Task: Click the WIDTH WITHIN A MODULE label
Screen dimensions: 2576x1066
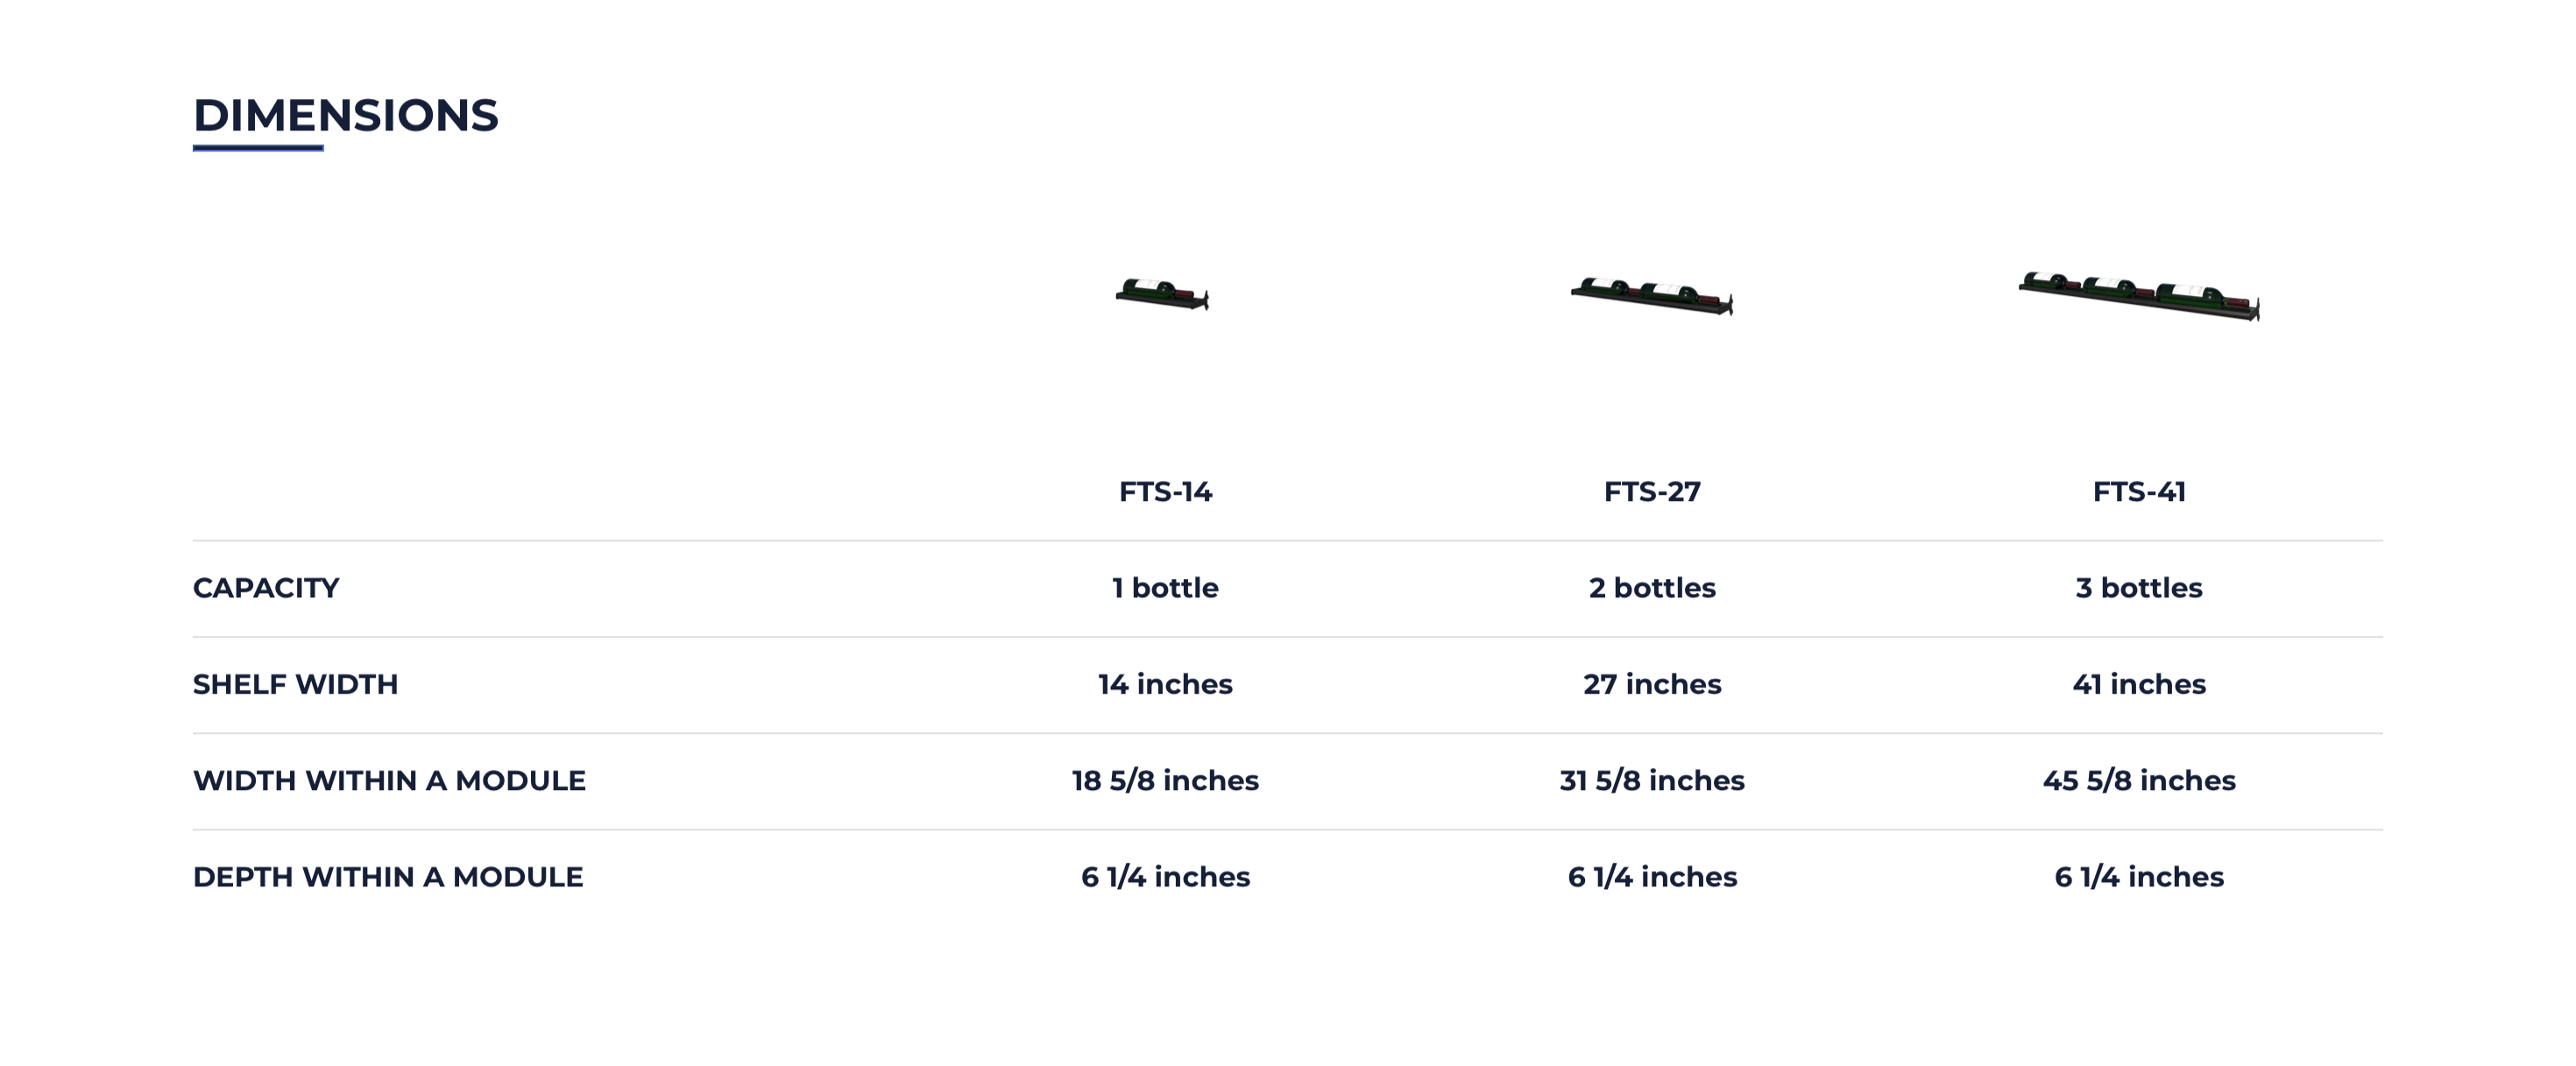Action: point(389,780)
